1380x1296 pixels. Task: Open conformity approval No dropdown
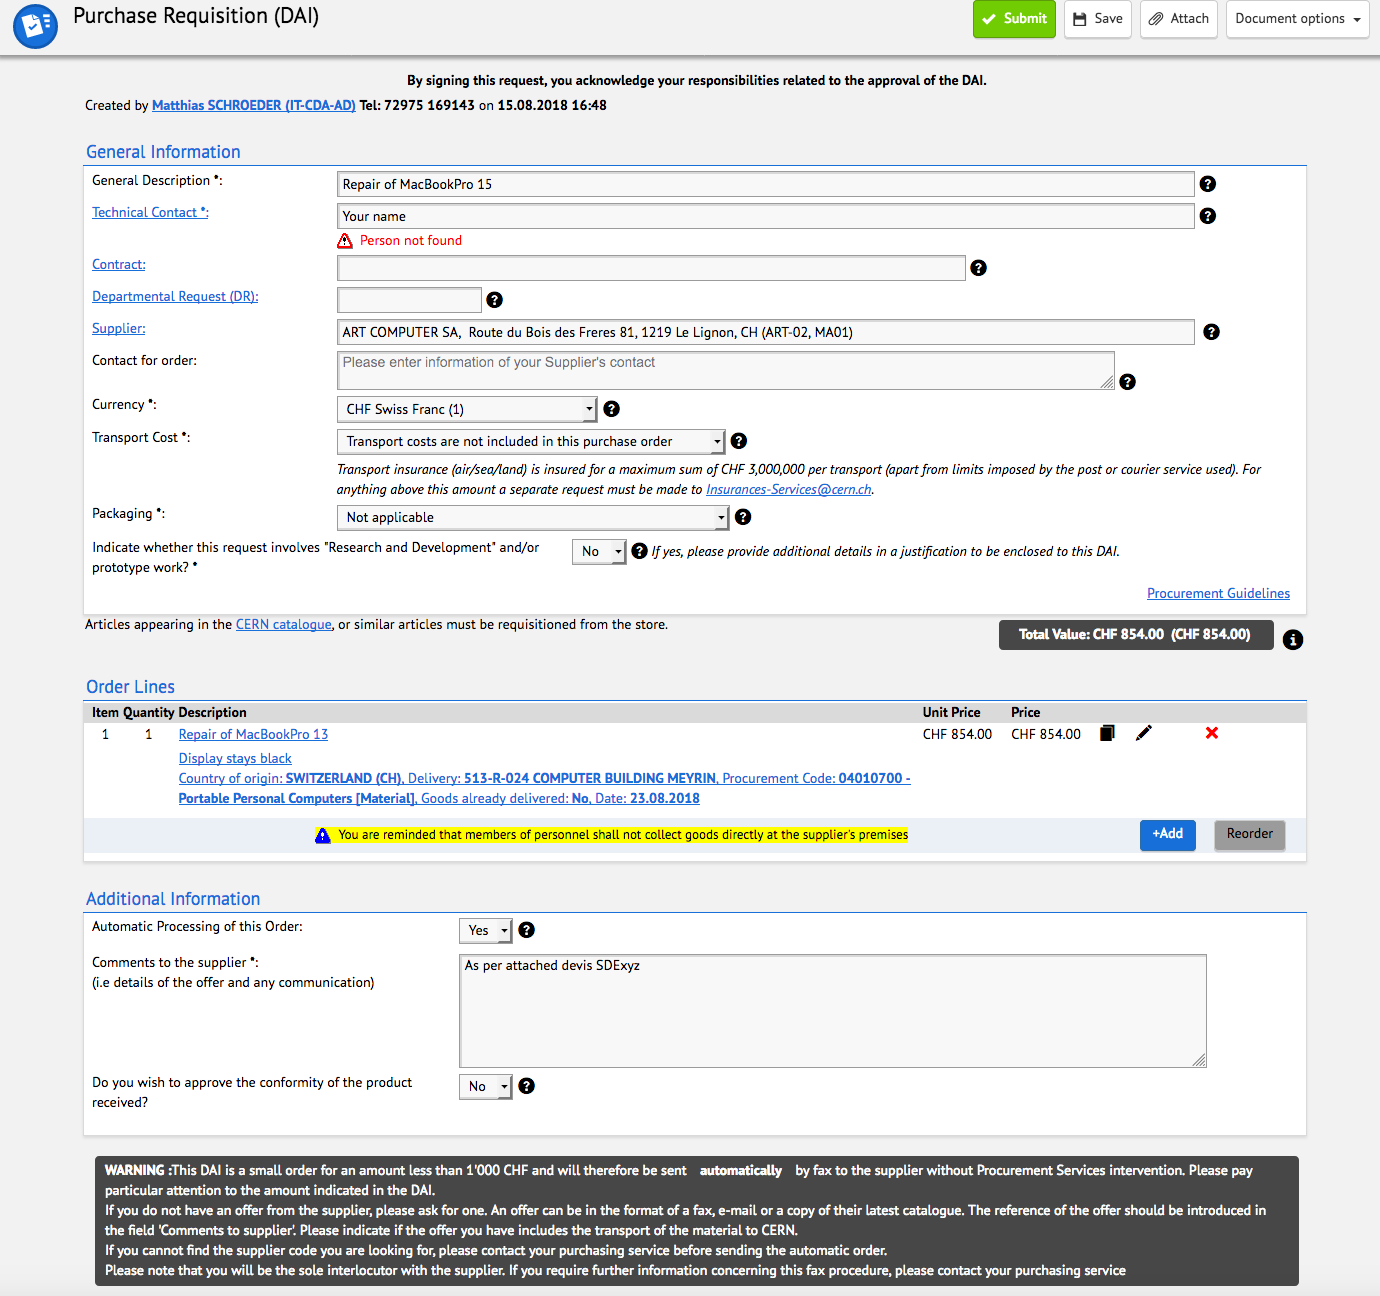pyautogui.click(x=485, y=1086)
